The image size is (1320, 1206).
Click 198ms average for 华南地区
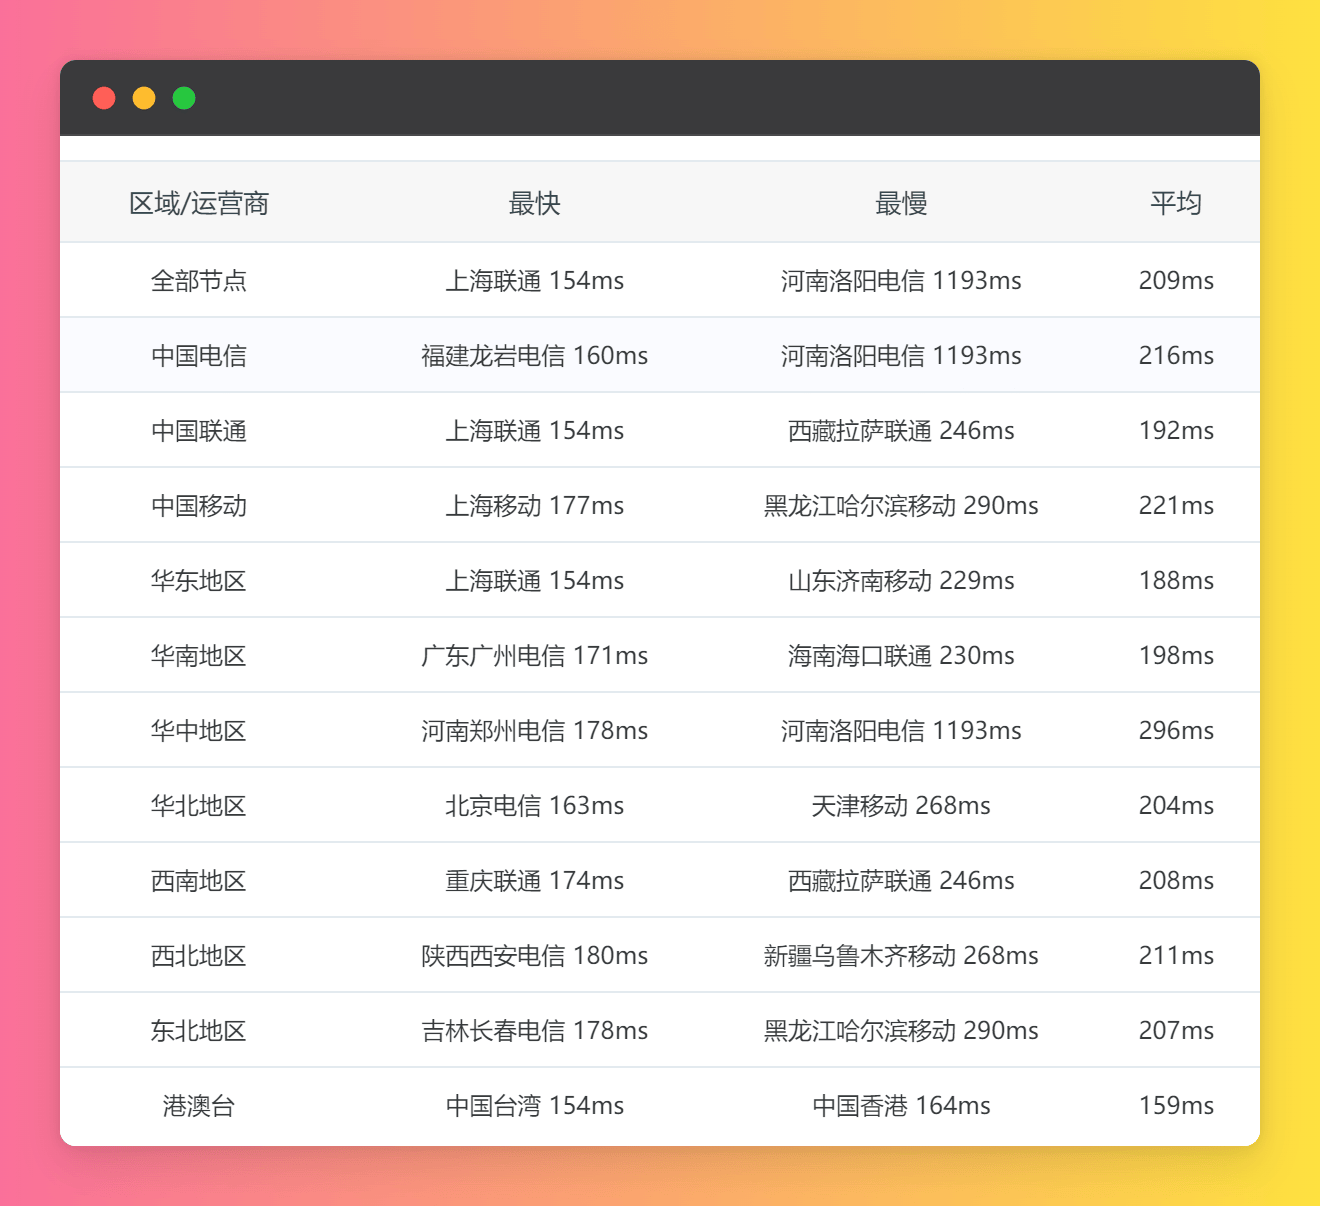click(1176, 656)
